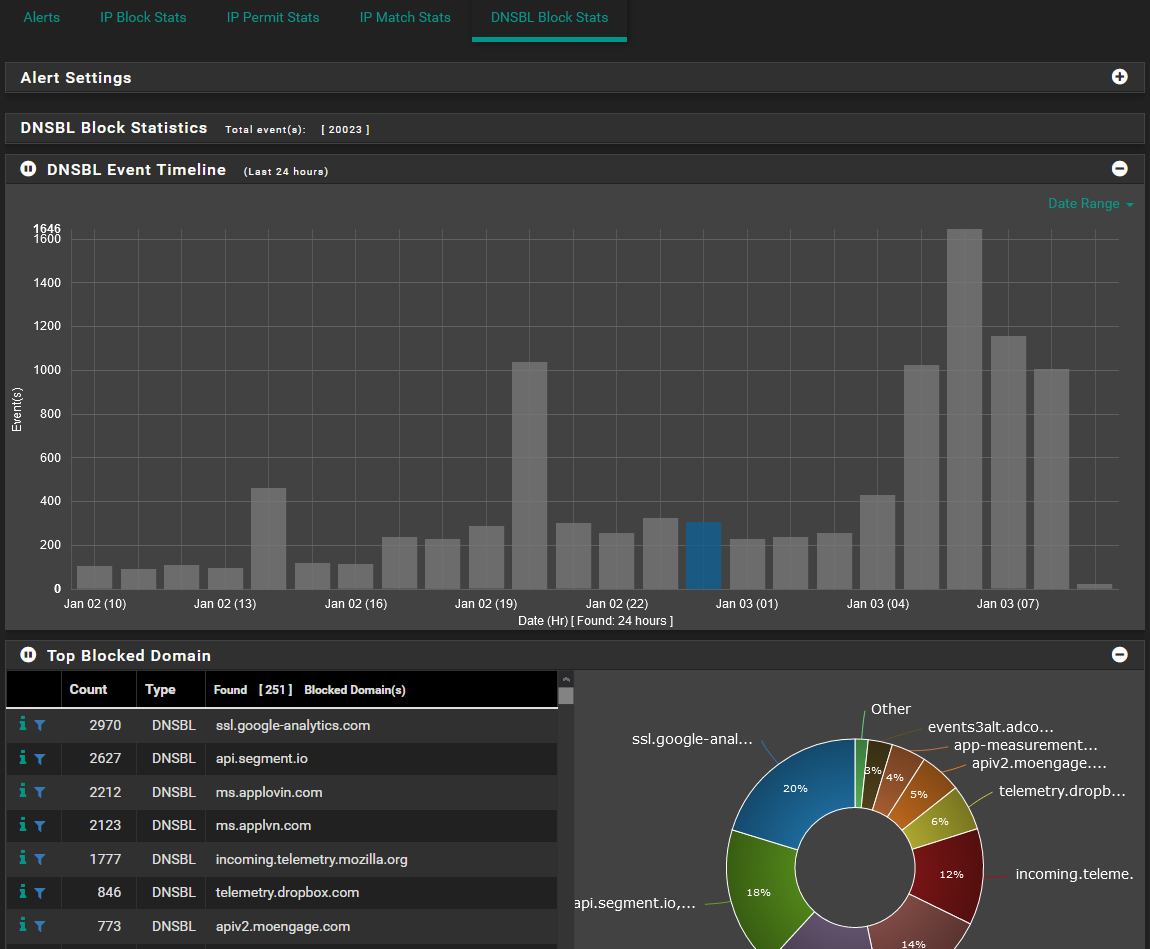This screenshot has height=949, width=1150.
Task: Show info for ms.applovin.com row
Action: click(23, 791)
